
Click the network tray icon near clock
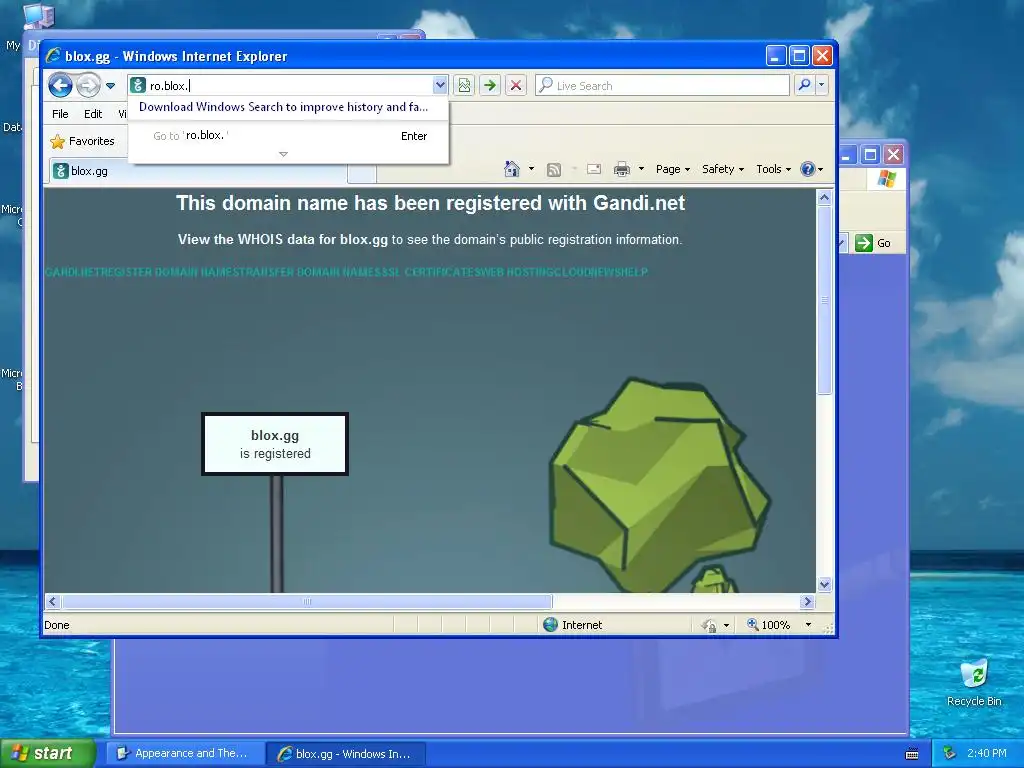[950, 754]
